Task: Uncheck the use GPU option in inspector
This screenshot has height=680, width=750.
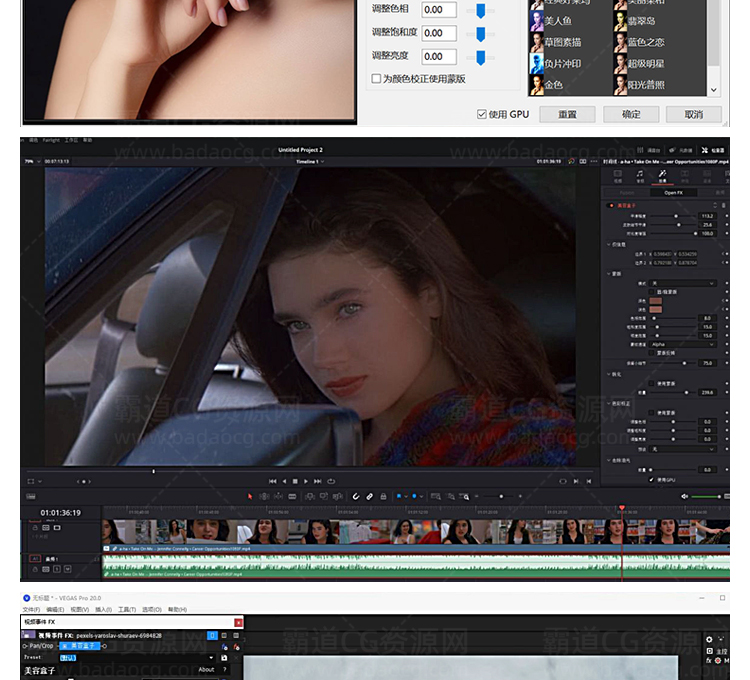Action: point(651,480)
